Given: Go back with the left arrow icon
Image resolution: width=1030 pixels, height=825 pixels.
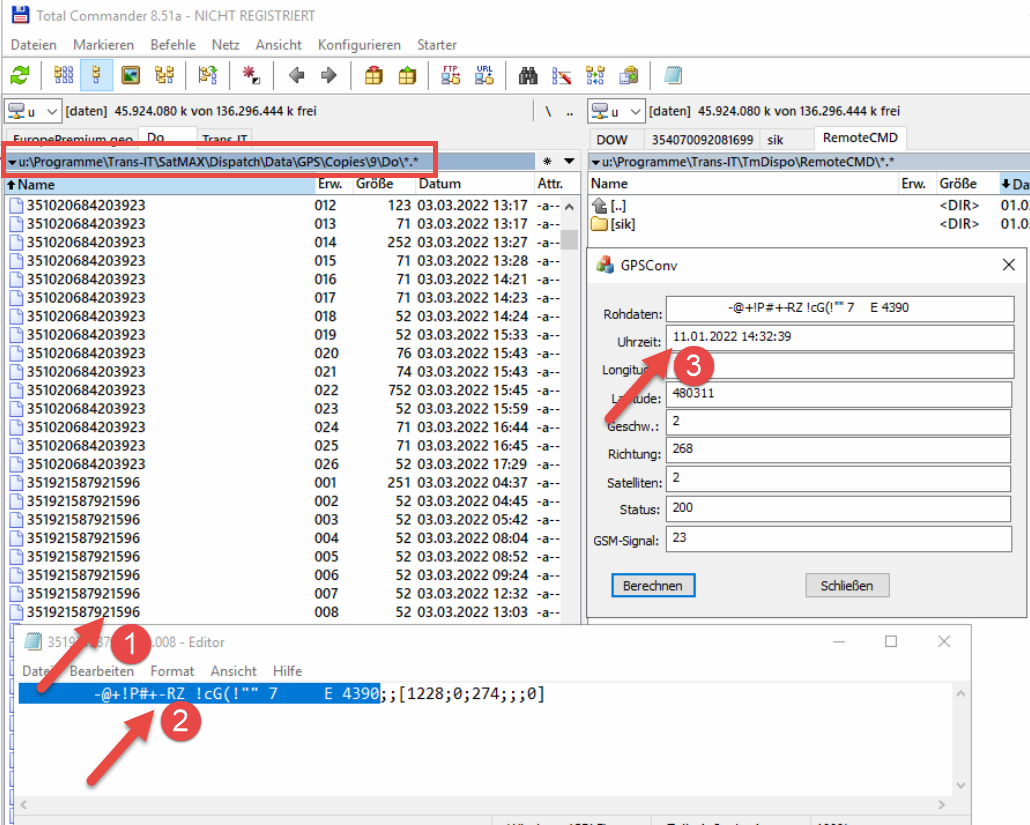Looking at the screenshot, I should click(296, 75).
